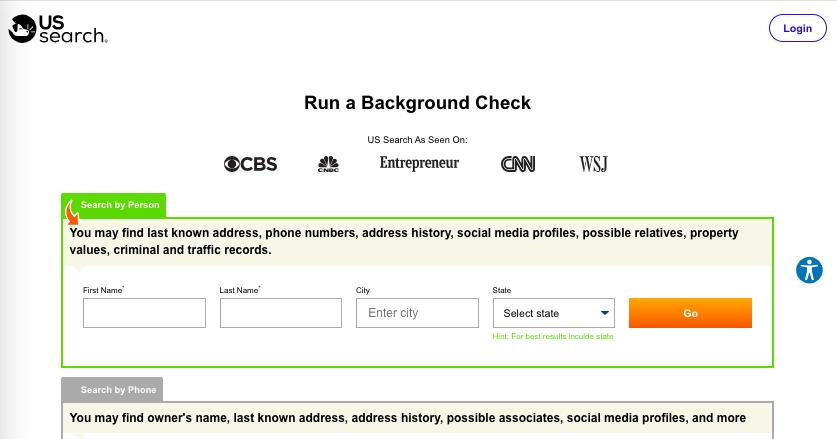This screenshot has width=837, height=439.
Task: Click the phone search description text
Action: [x=408, y=418]
